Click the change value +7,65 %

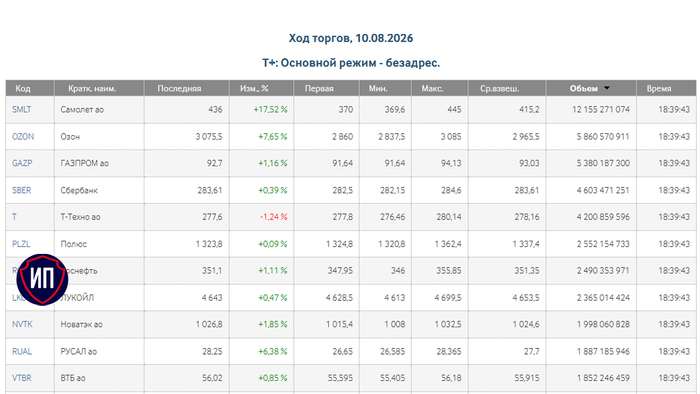pos(273,137)
